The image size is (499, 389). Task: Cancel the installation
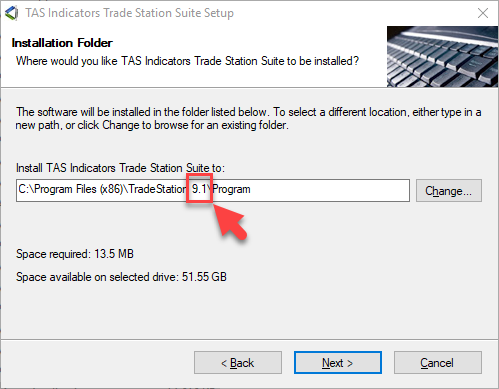click(x=438, y=362)
